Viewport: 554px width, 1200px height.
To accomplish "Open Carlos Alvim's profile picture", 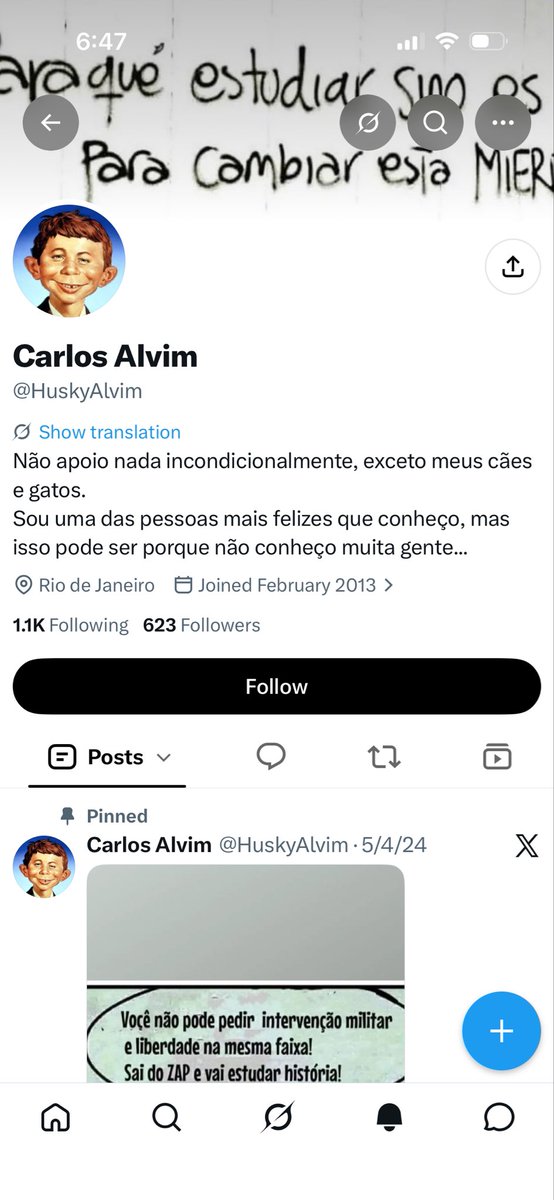I will click(69, 261).
